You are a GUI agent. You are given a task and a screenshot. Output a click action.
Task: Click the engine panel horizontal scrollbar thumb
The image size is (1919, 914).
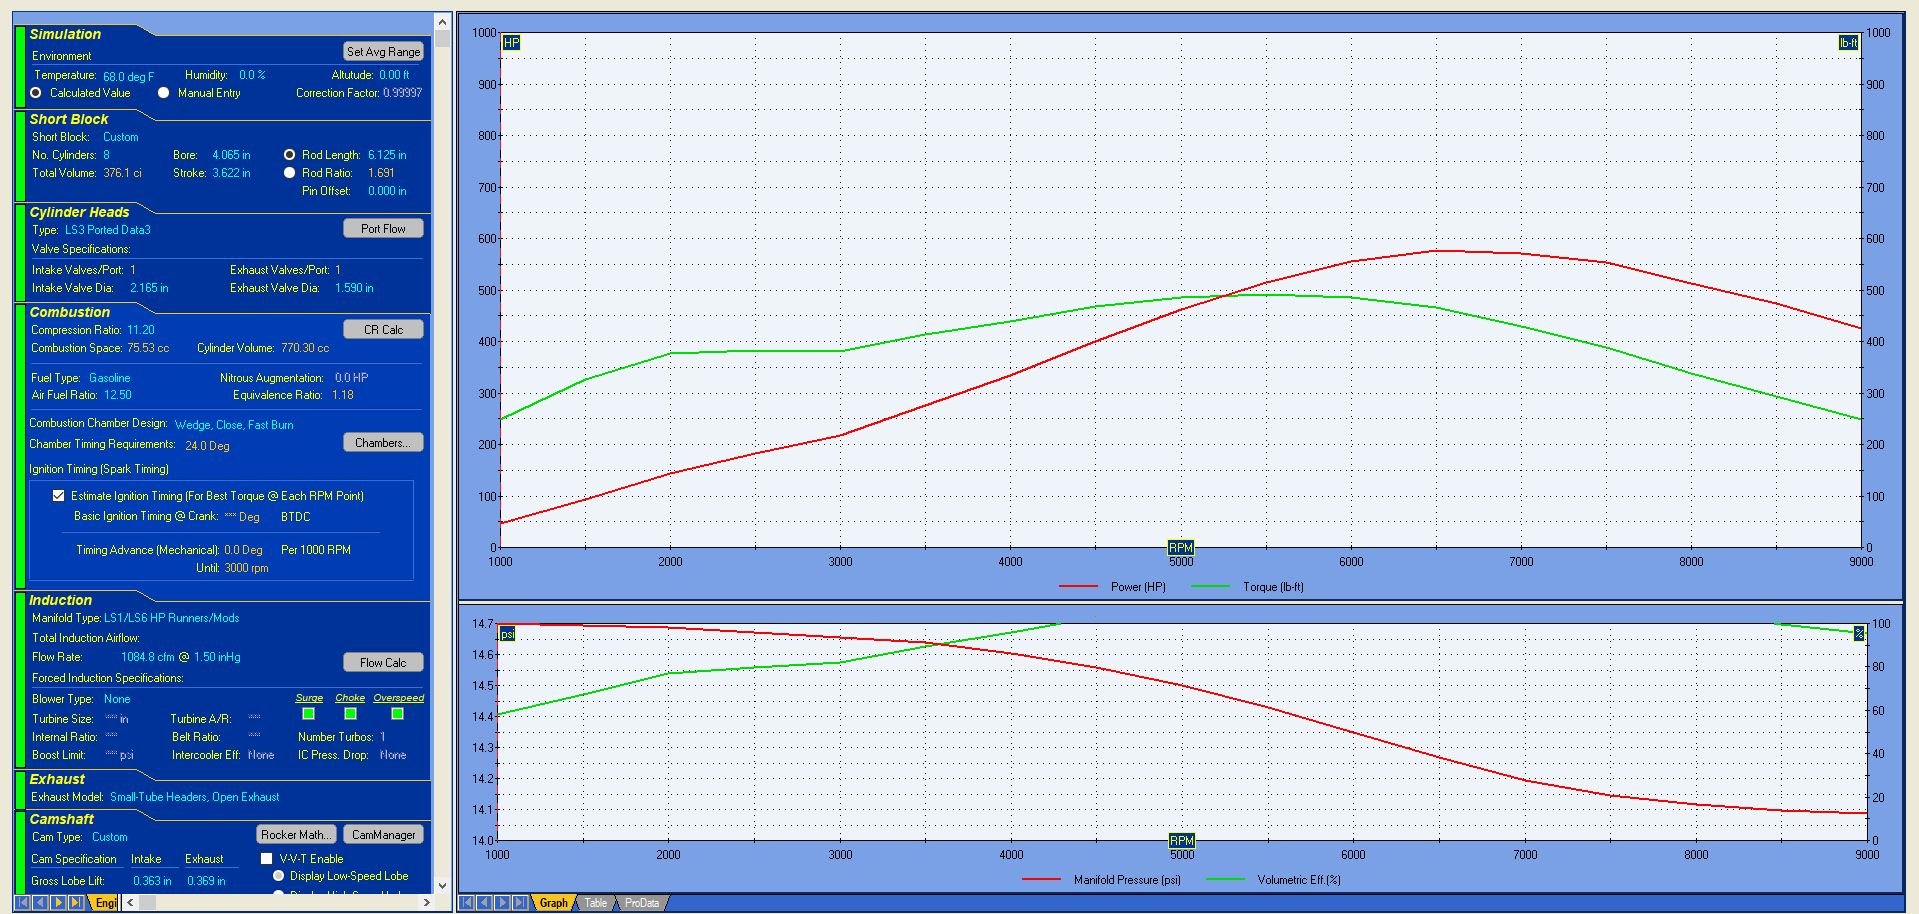point(147,902)
